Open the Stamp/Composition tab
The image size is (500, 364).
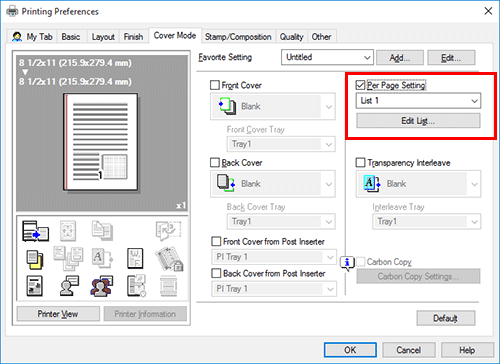pyautogui.click(x=238, y=37)
